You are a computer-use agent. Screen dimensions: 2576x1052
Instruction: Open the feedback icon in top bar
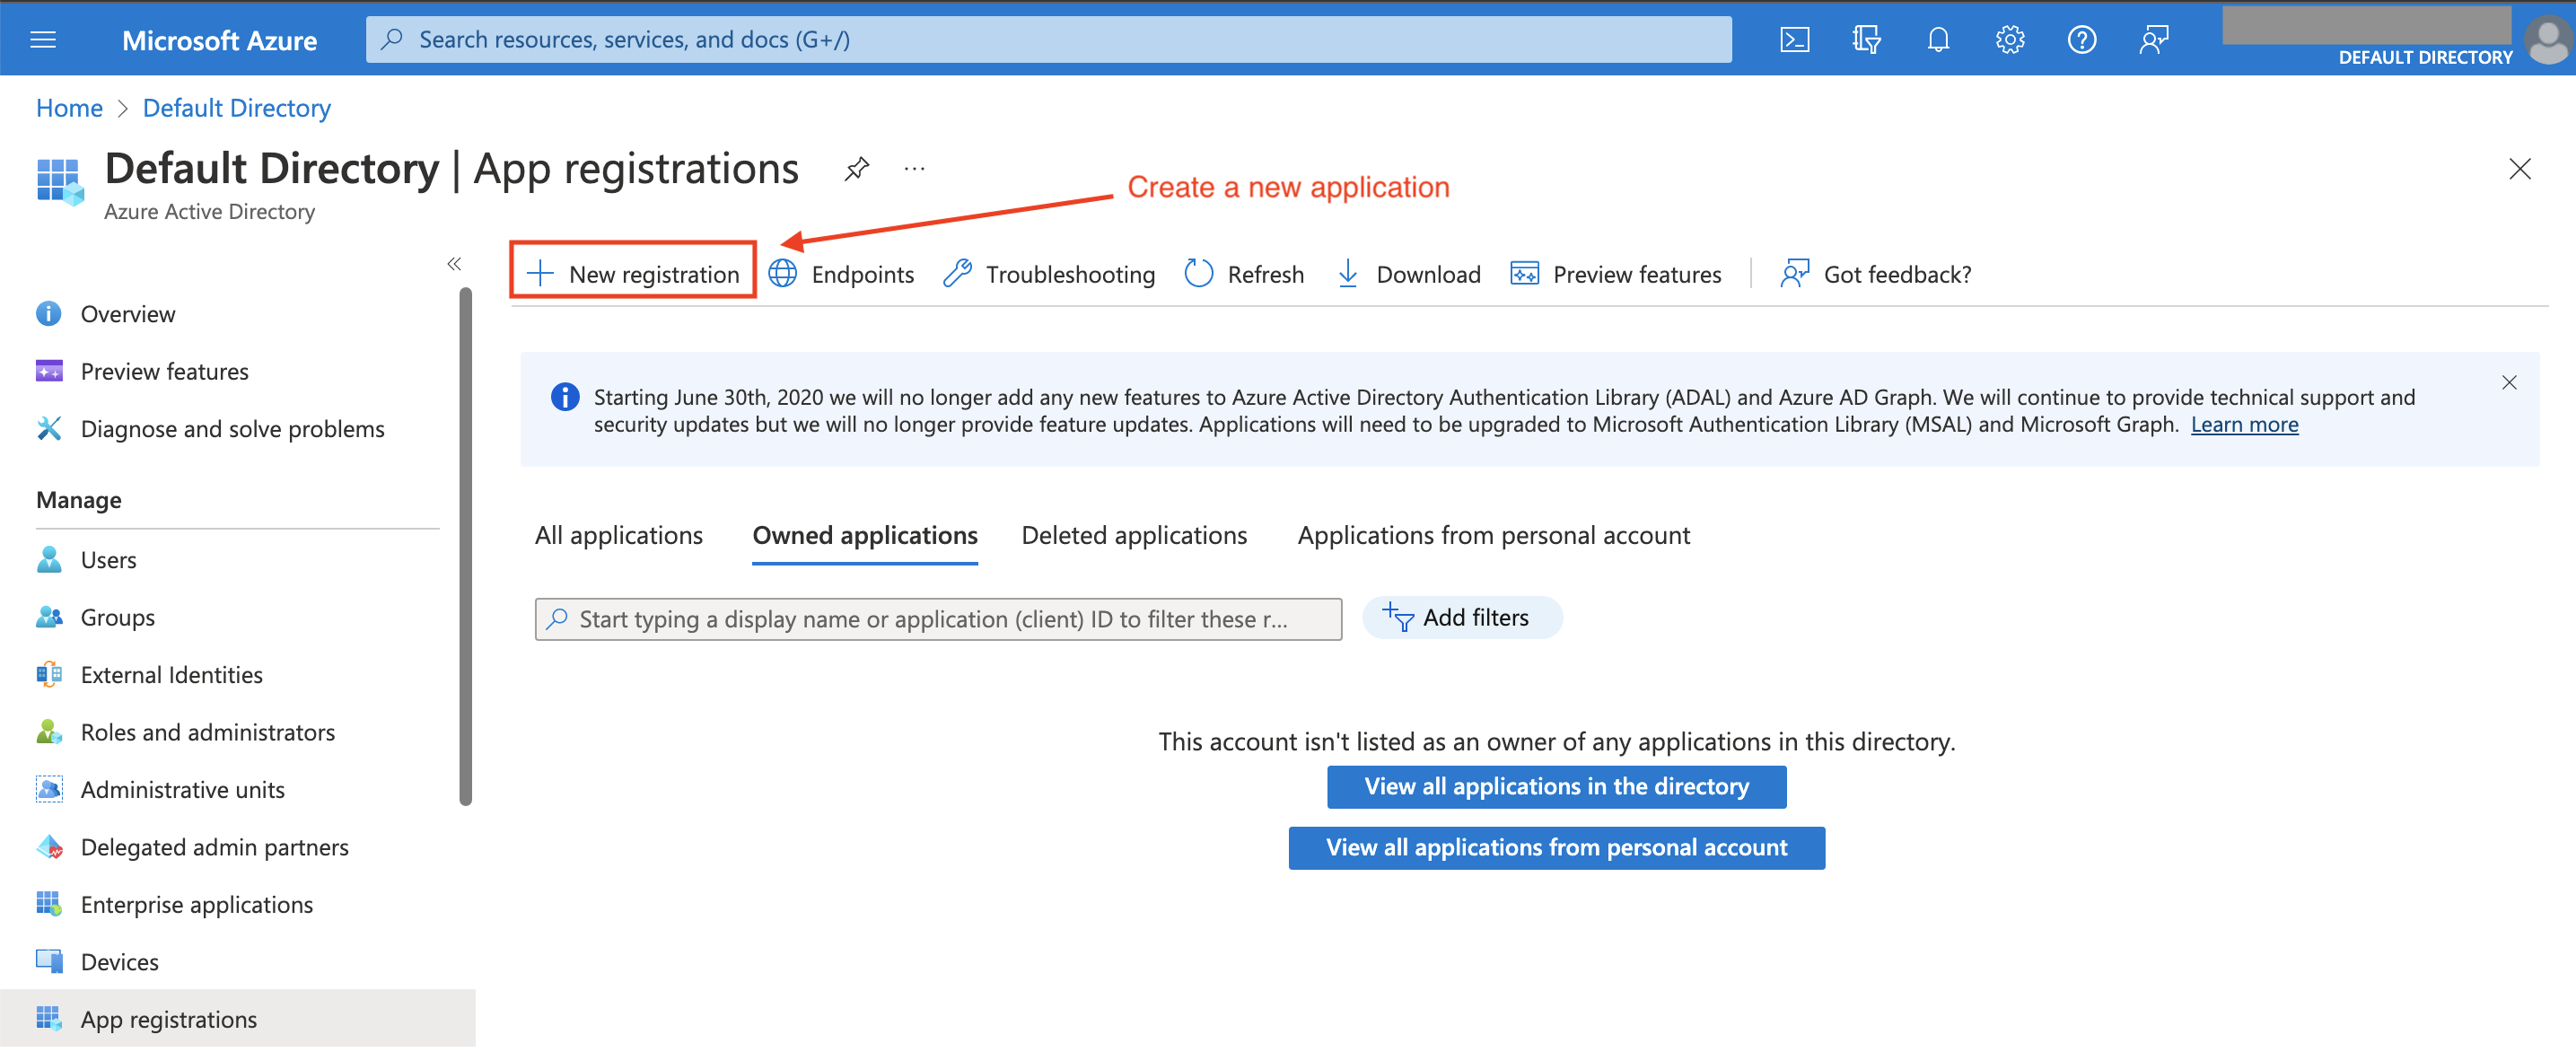2154,40
